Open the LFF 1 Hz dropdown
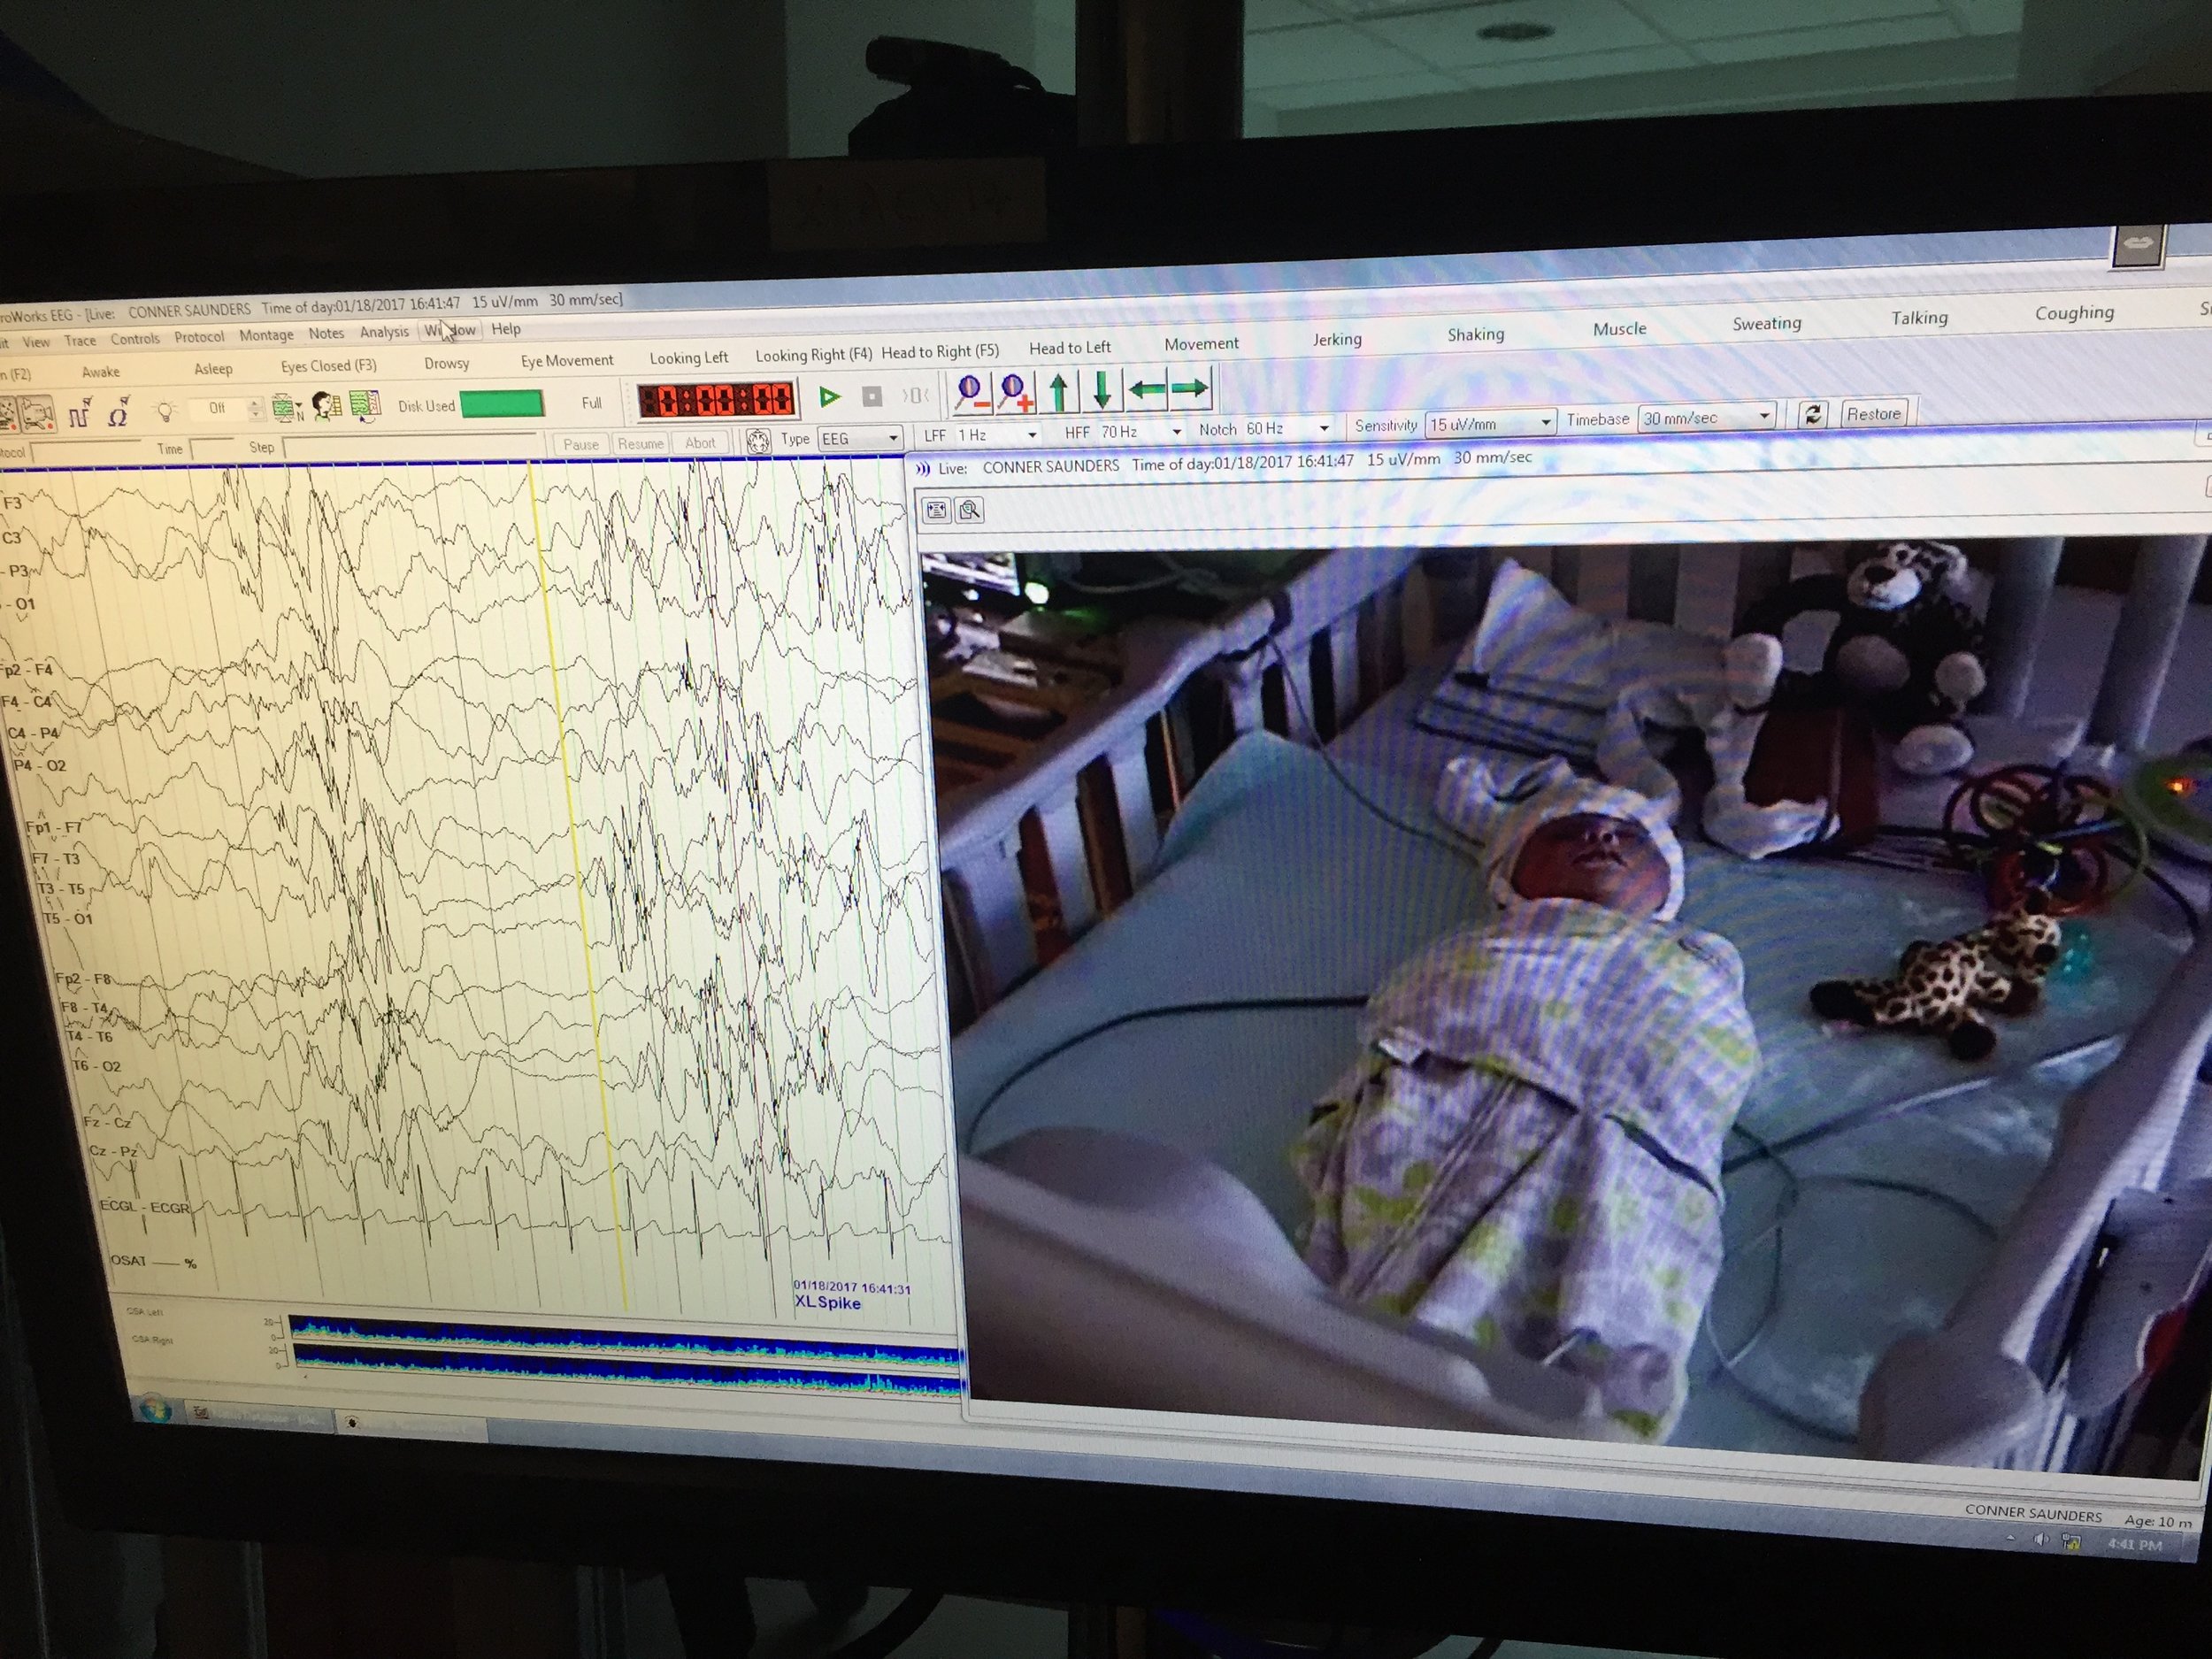 coord(998,435)
